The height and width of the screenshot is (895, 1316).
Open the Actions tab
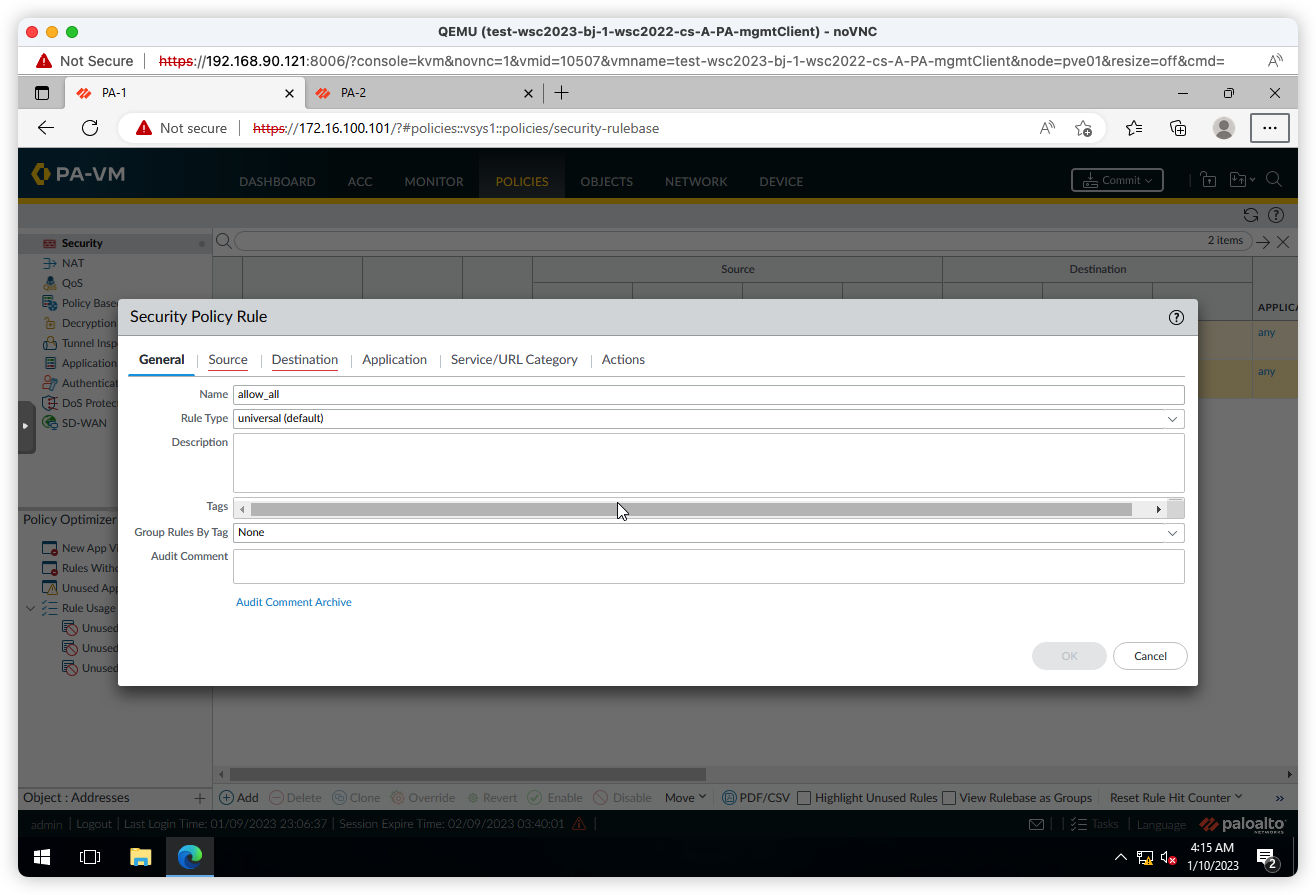point(623,360)
